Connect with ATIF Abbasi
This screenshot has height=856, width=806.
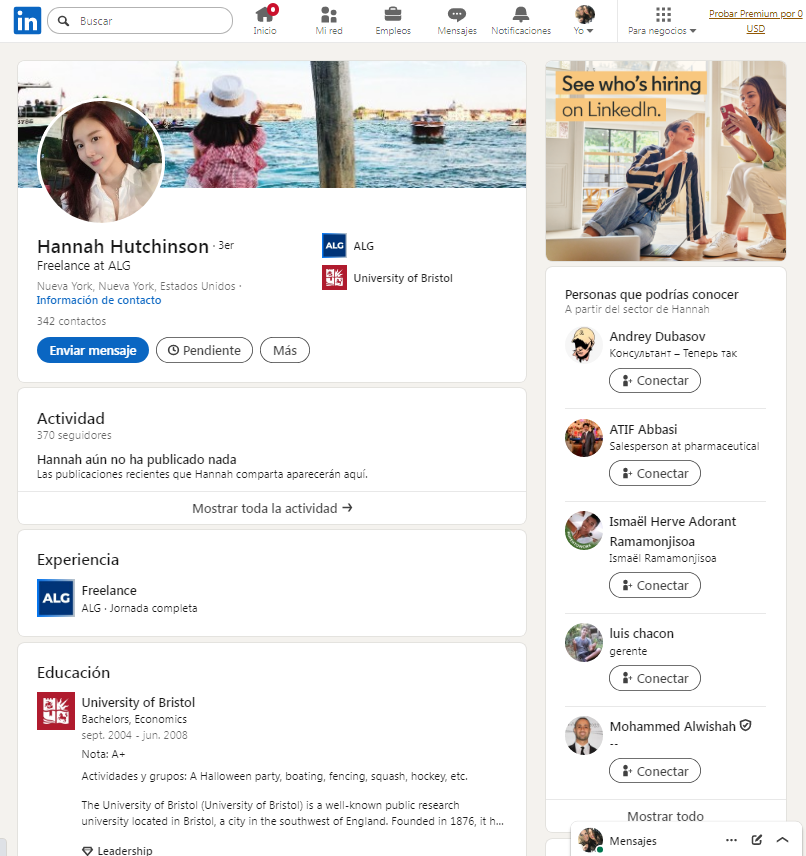tap(655, 473)
